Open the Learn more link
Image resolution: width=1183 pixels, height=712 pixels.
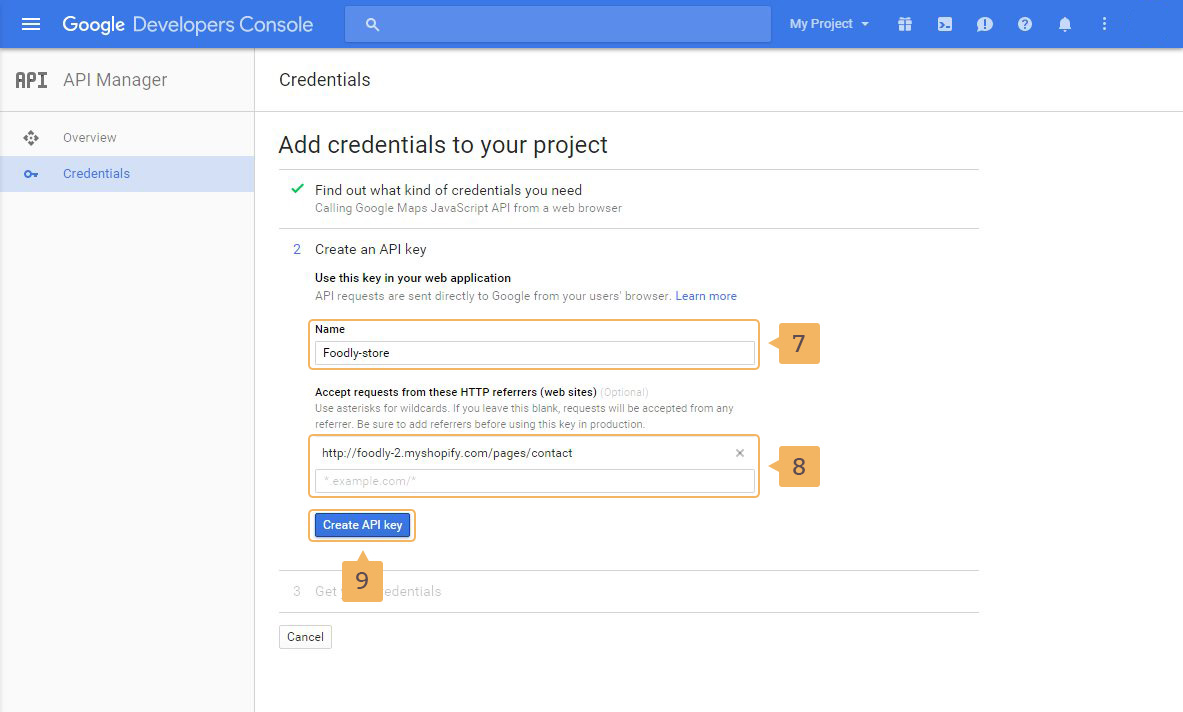click(x=706, y=296)
